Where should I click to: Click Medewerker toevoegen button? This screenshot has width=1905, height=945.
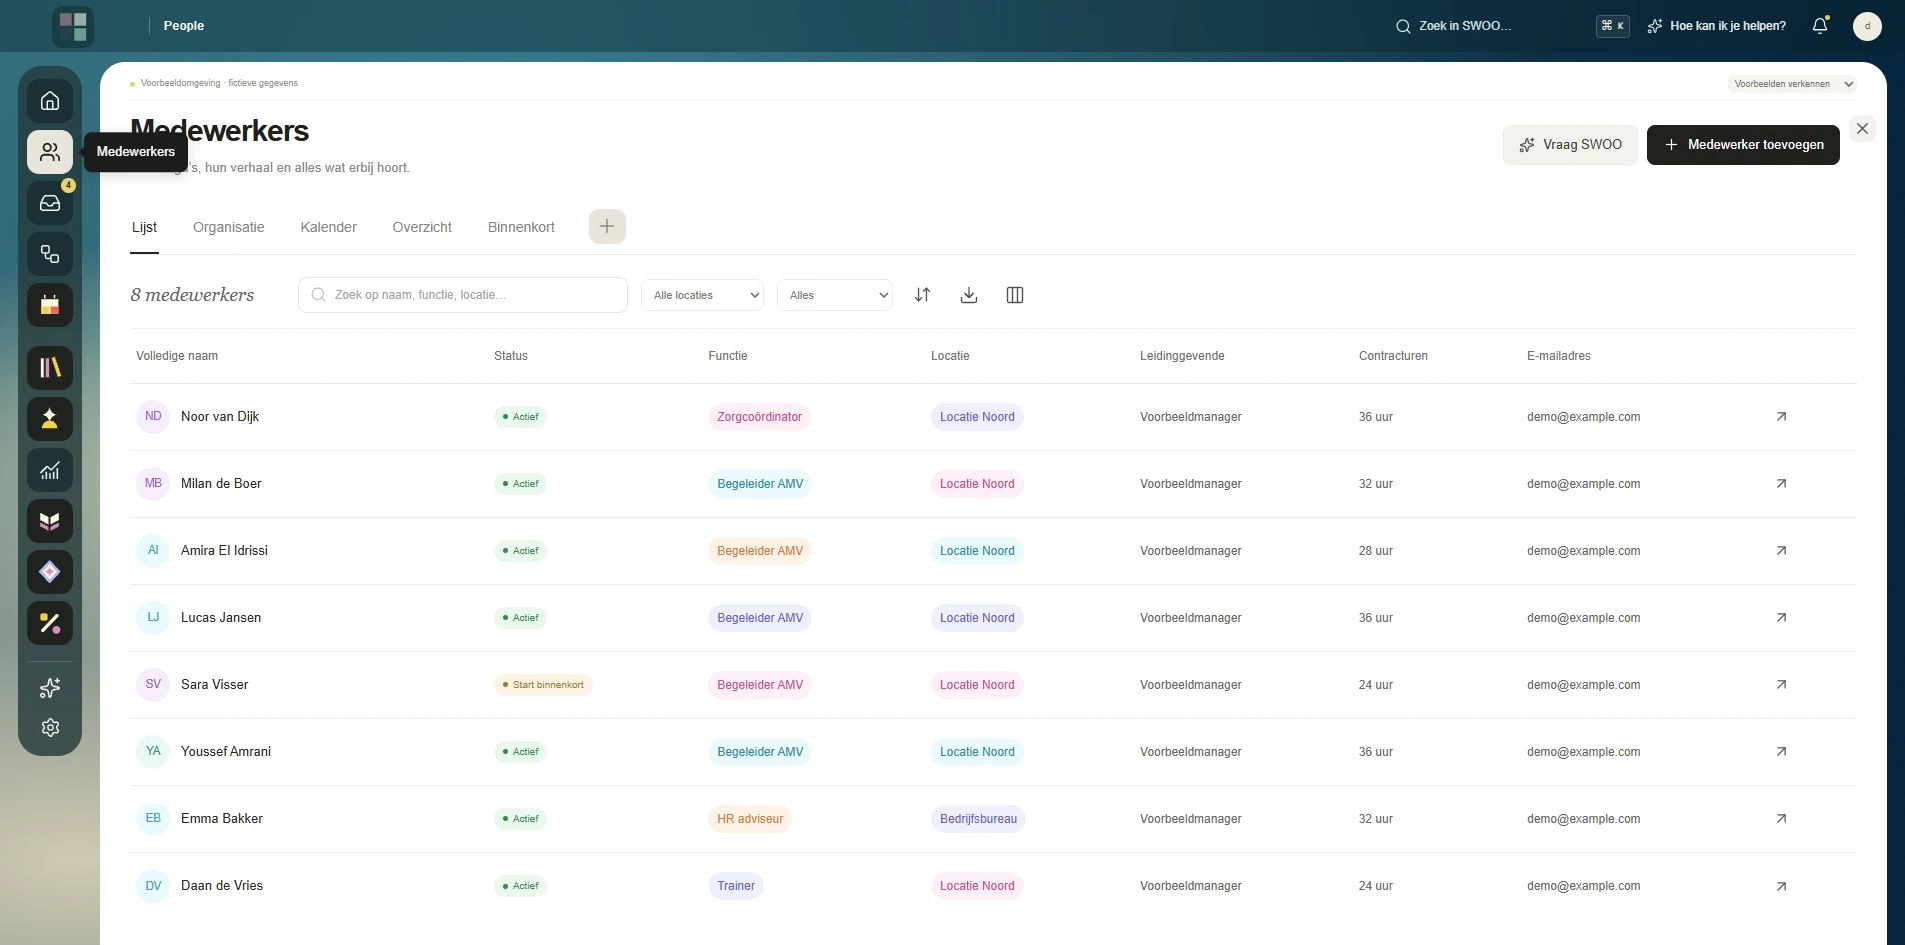tap(1743, 145)
